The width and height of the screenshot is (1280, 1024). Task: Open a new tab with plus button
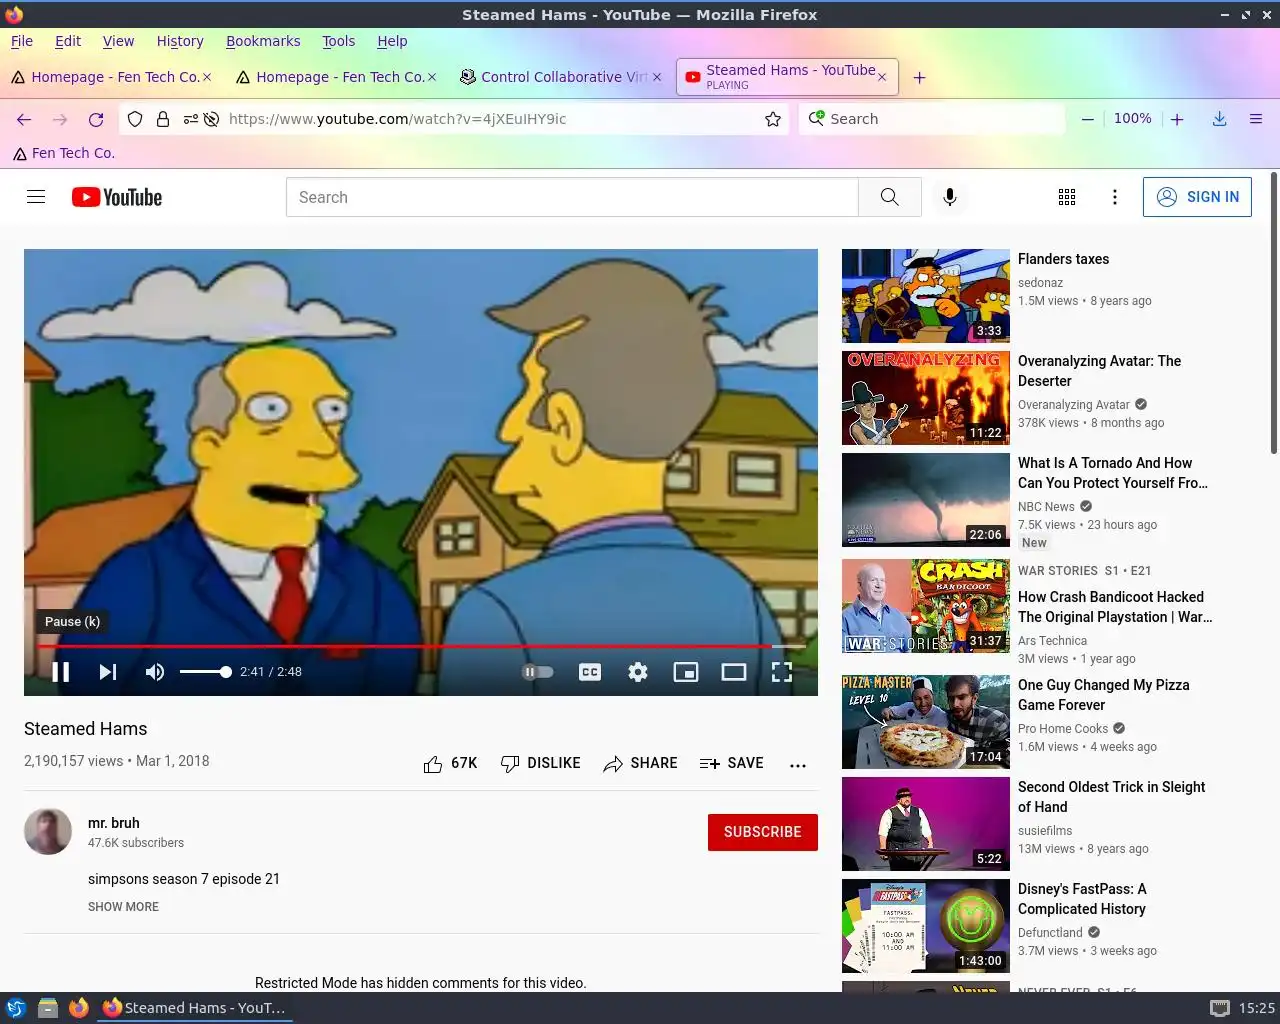(x=919, y=77)
